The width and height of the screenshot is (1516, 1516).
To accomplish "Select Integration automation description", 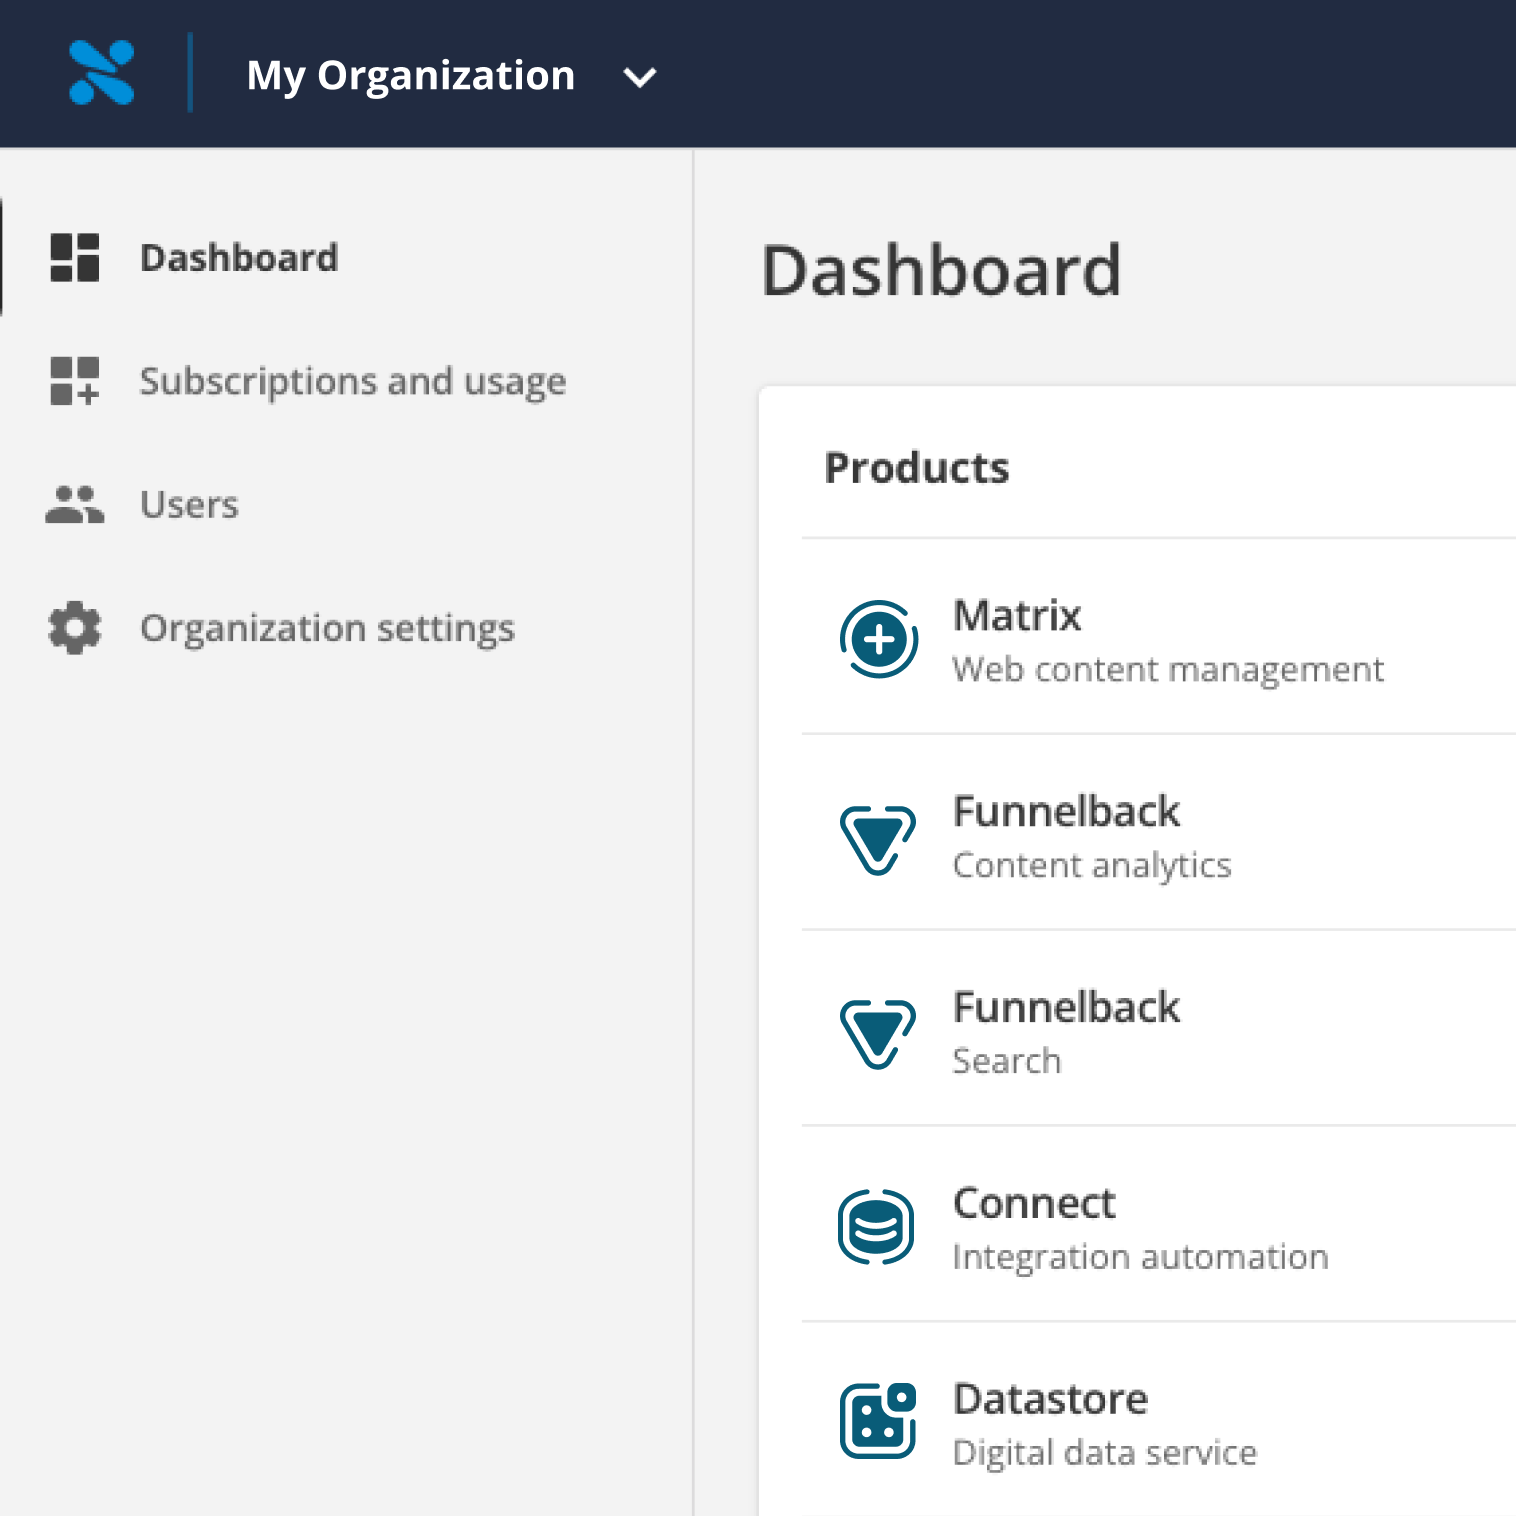I will [1141, 1258].
